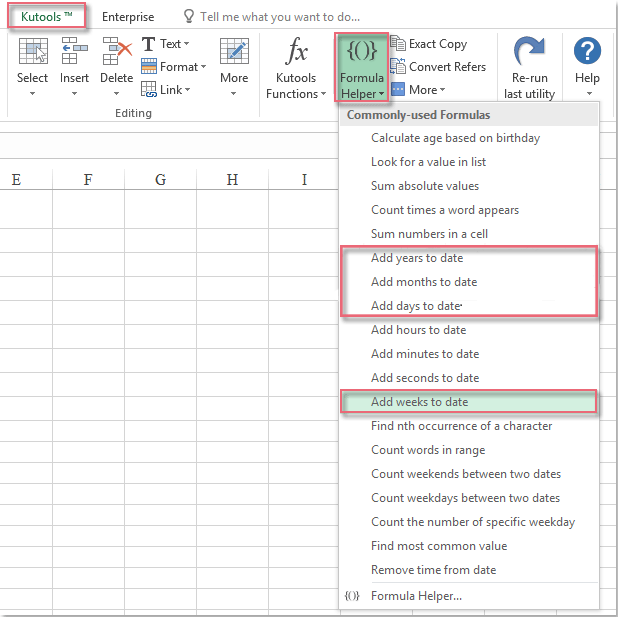Choose Find most common value

(469, 546)
